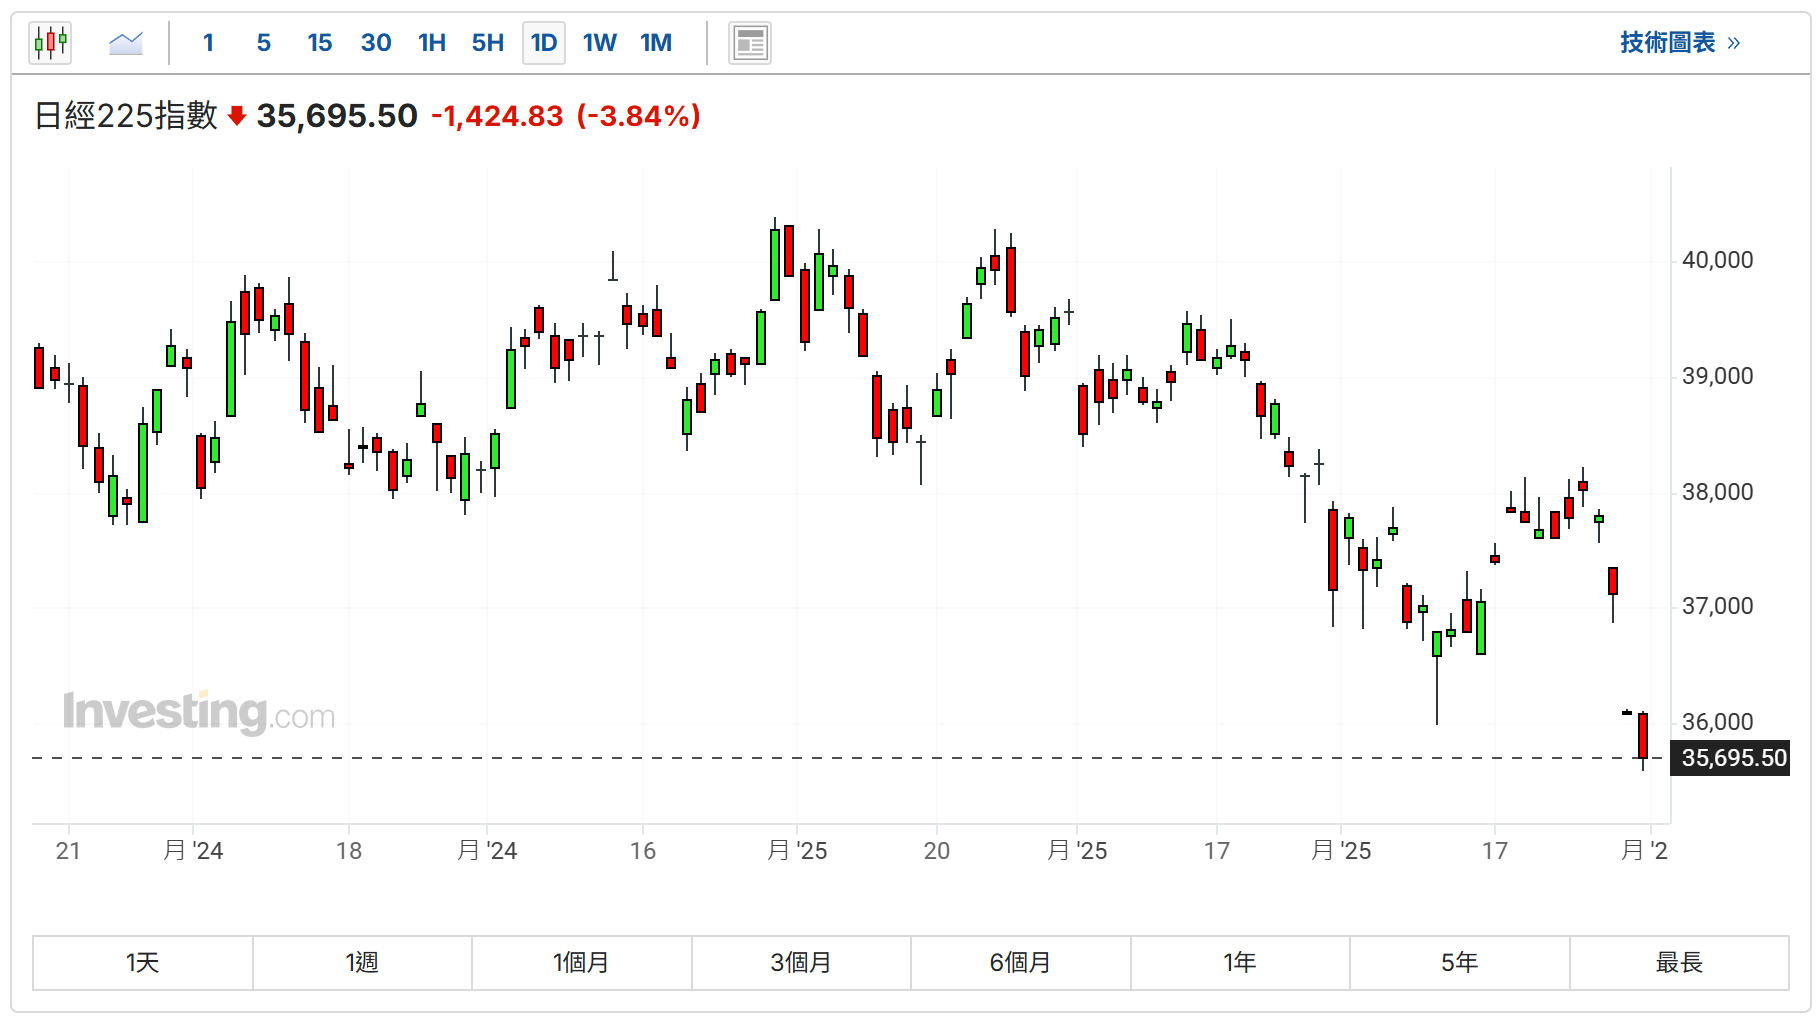Select the 1天 time range
The image size is (1819, 1021).
point(143,963)
